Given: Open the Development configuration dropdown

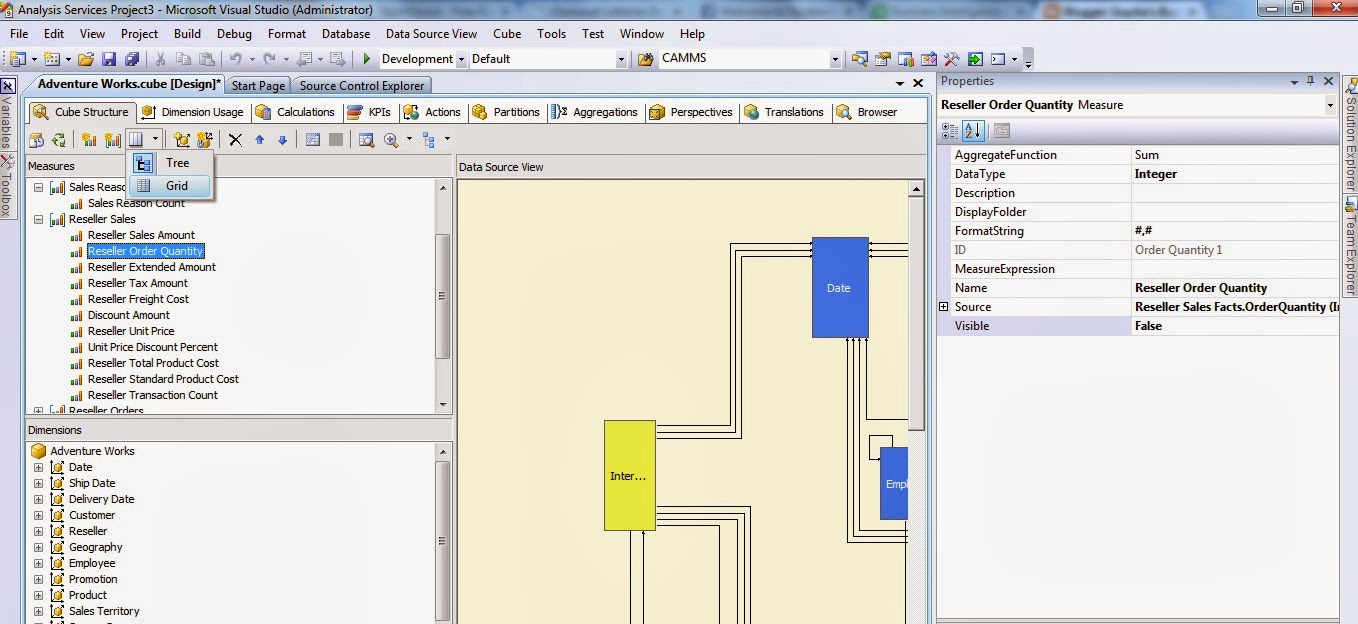Looking at the screenshot, I should tap(462, 59).
